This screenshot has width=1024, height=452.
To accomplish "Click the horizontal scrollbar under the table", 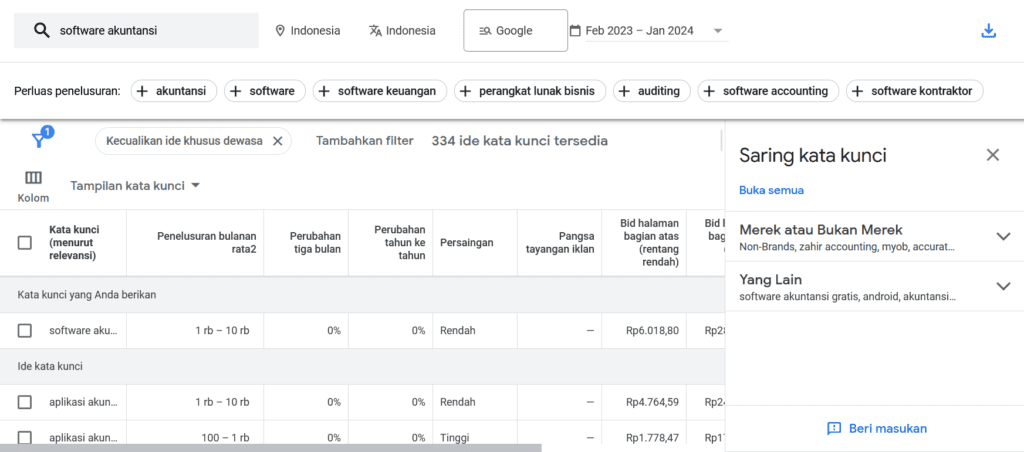I will [x=270, y=448].
